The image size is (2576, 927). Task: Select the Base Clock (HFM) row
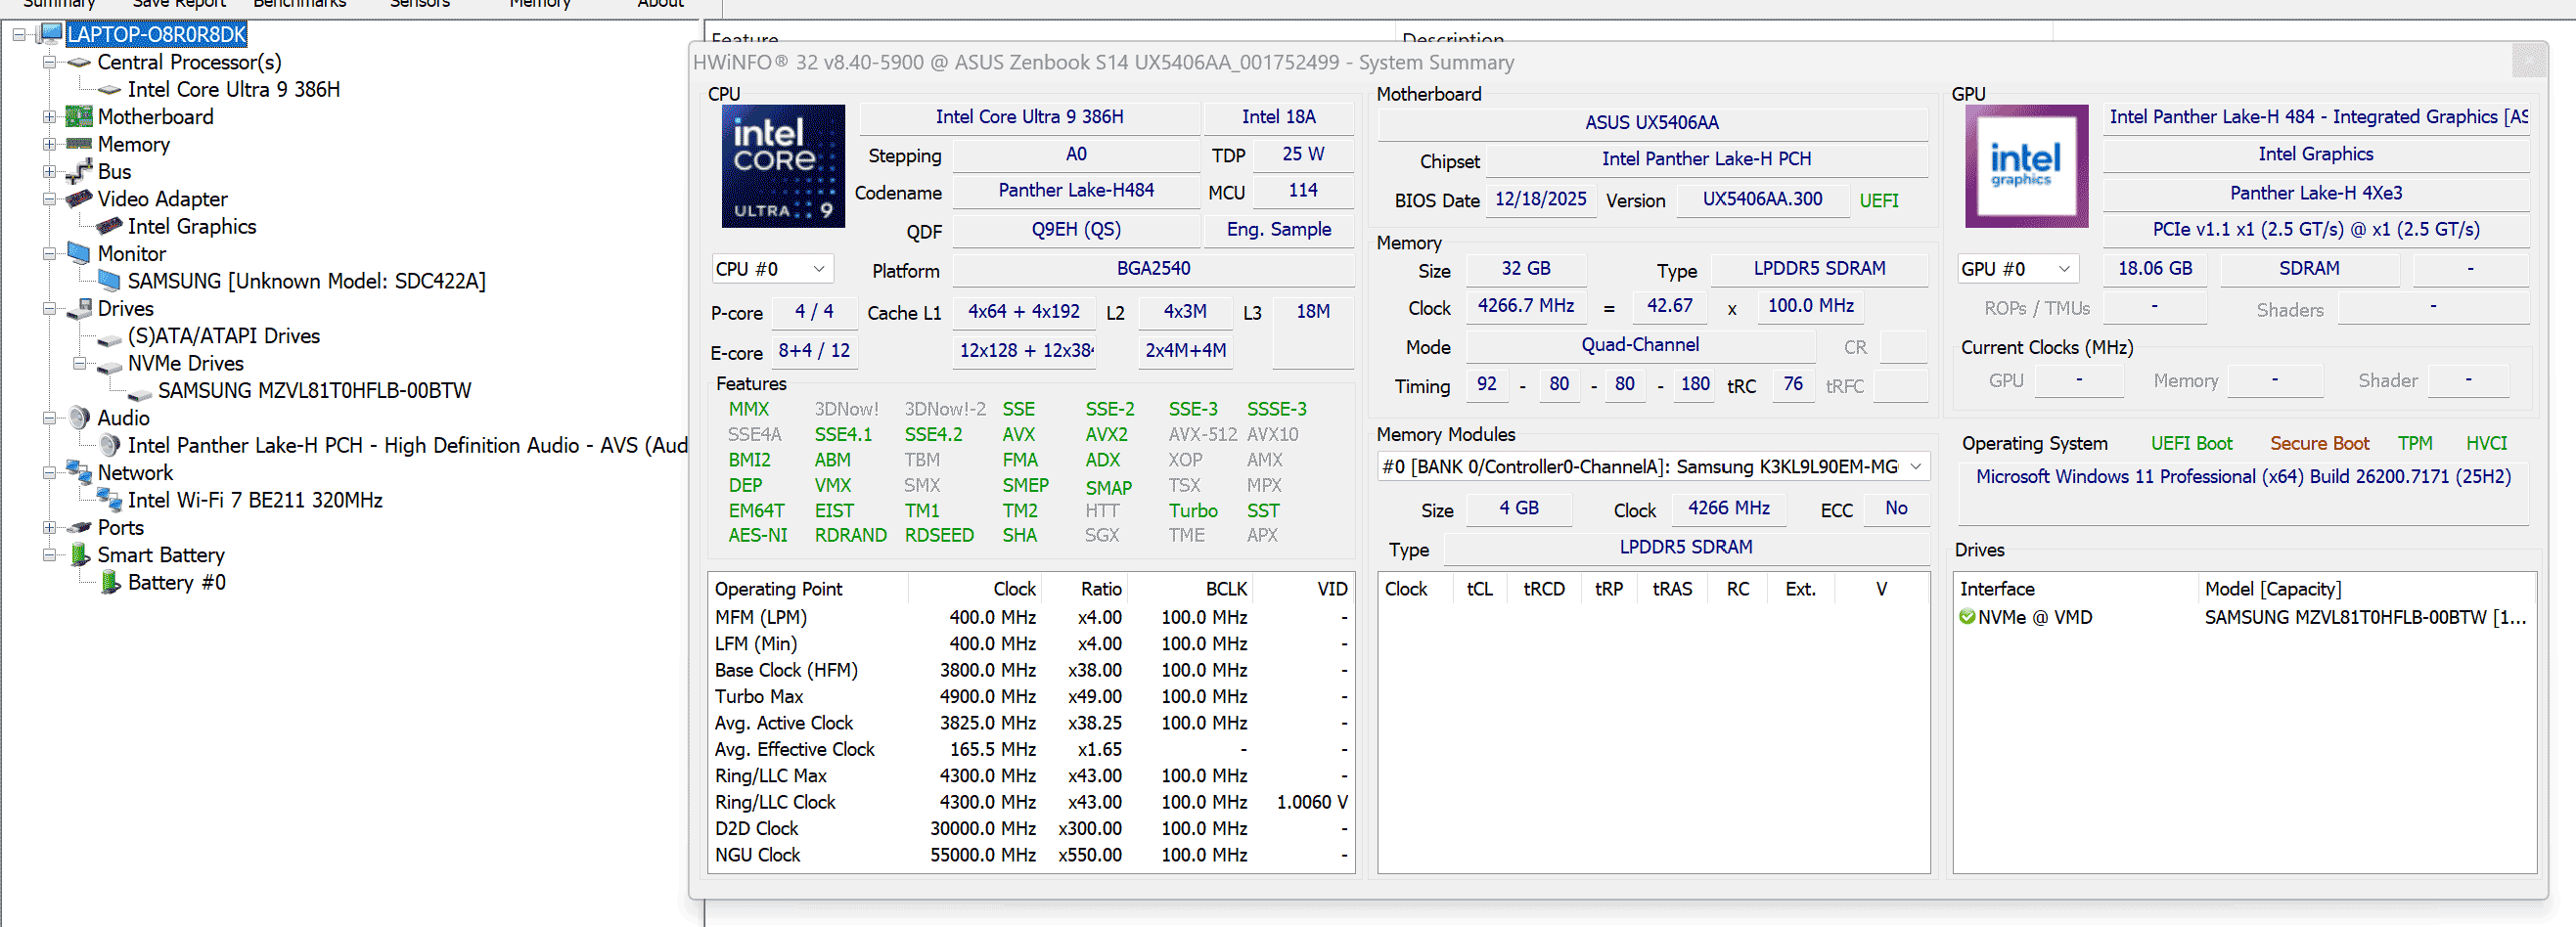1031,670
